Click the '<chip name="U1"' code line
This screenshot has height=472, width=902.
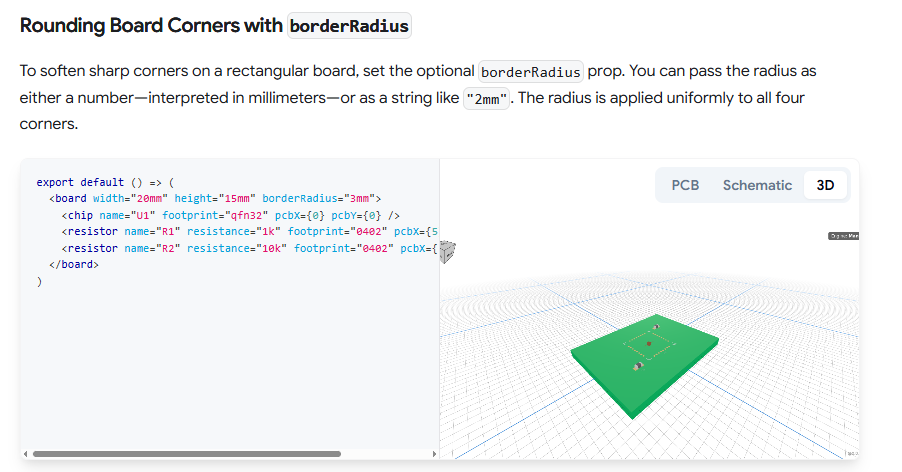click(x=231, y=215)
